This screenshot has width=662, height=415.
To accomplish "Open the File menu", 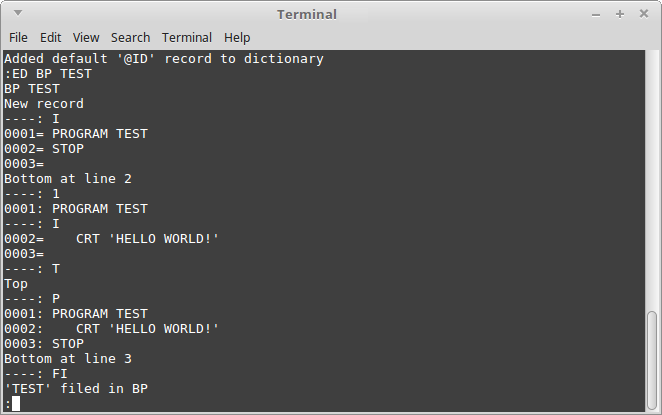I will click(18, 38).
